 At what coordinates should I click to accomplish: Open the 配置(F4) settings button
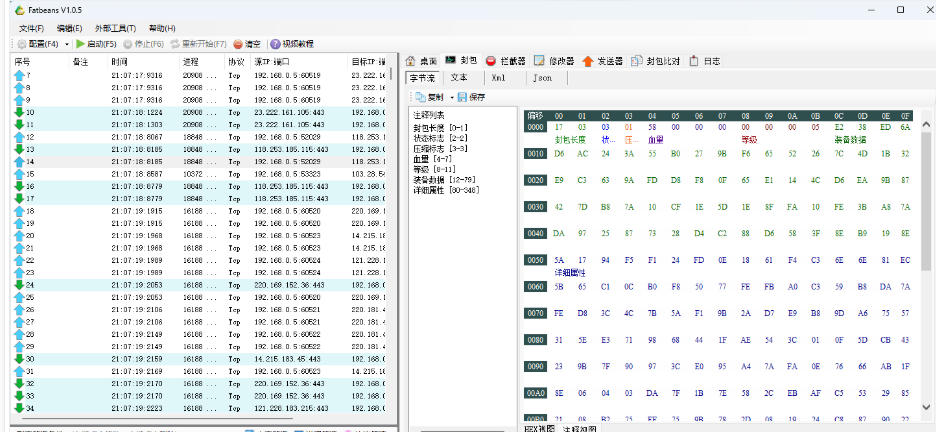click(x=38, y=44)
